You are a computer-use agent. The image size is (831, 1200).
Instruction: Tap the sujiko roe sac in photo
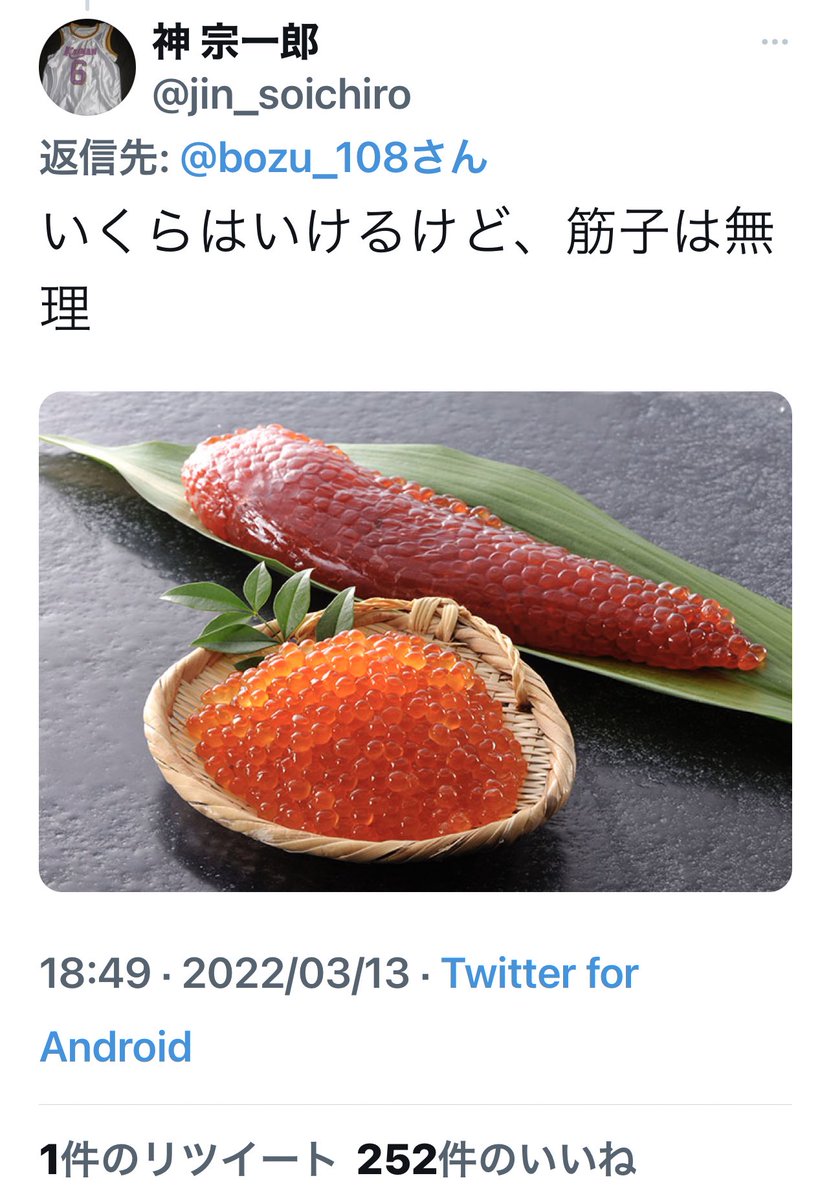pyautogui.click(x=470, y=547)
